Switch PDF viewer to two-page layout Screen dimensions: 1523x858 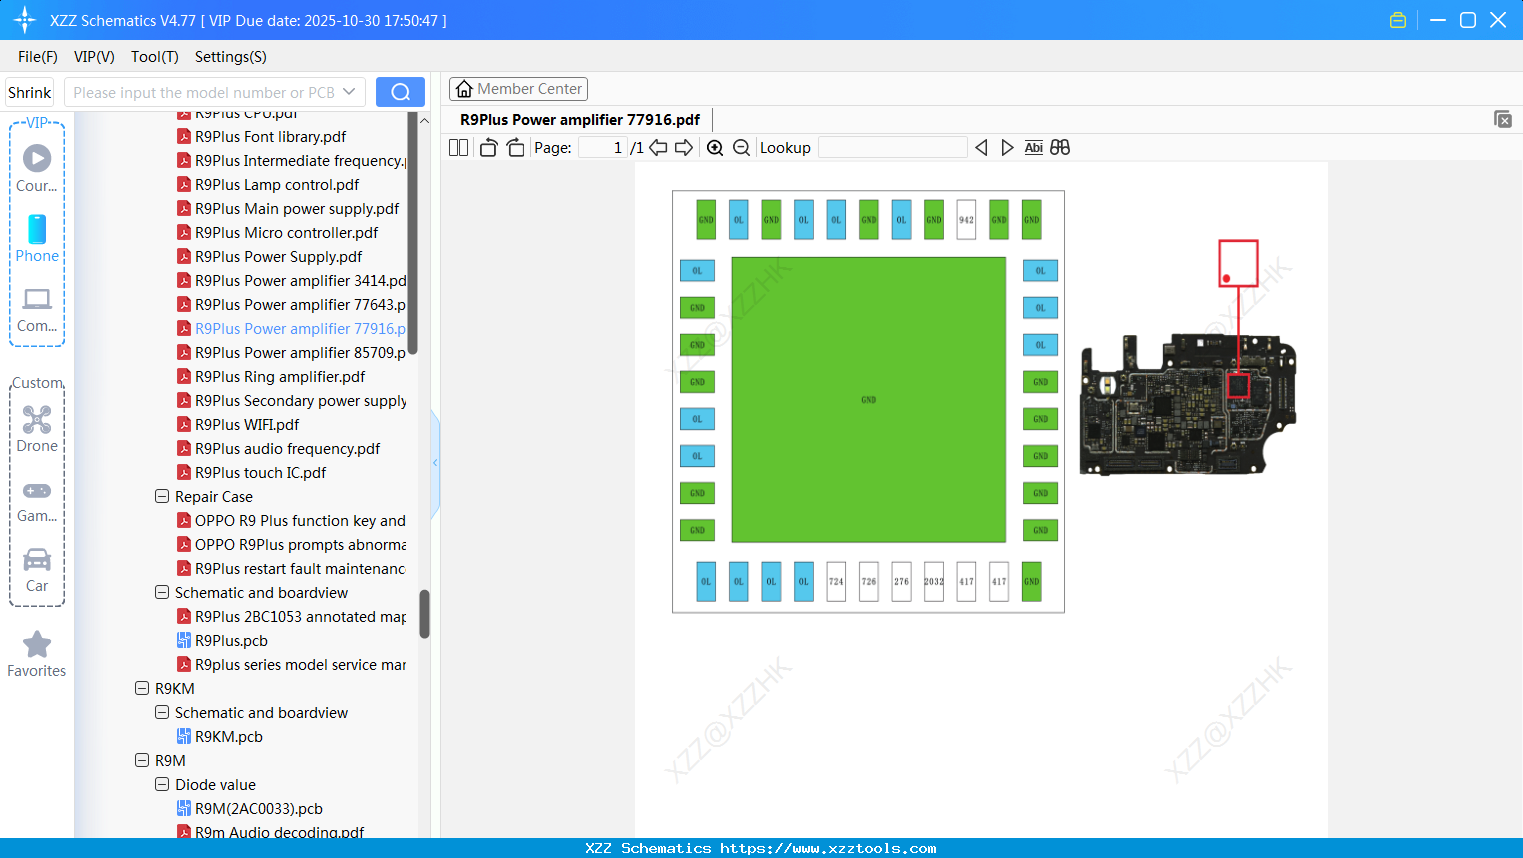tap(457, 147)
